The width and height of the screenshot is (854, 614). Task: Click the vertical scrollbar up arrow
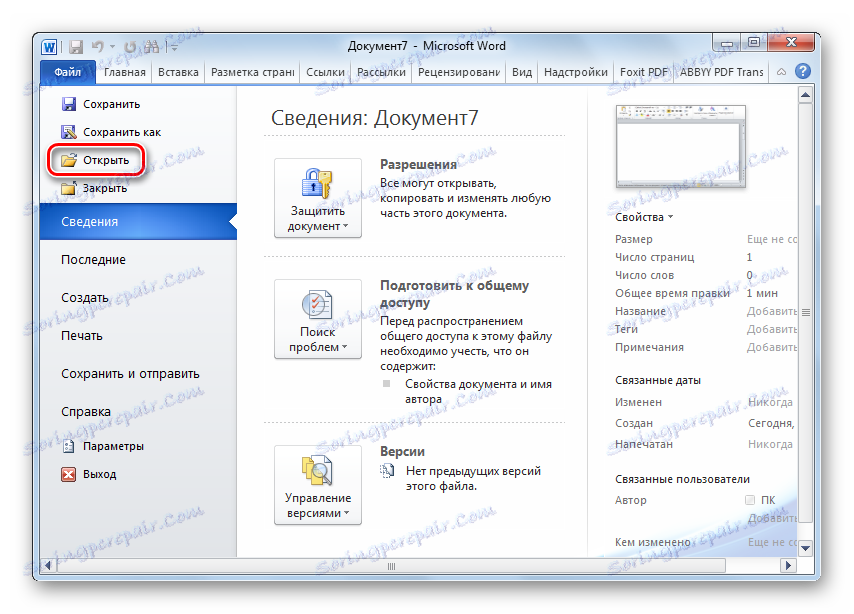pyautogui.click(x=806, y=95)
